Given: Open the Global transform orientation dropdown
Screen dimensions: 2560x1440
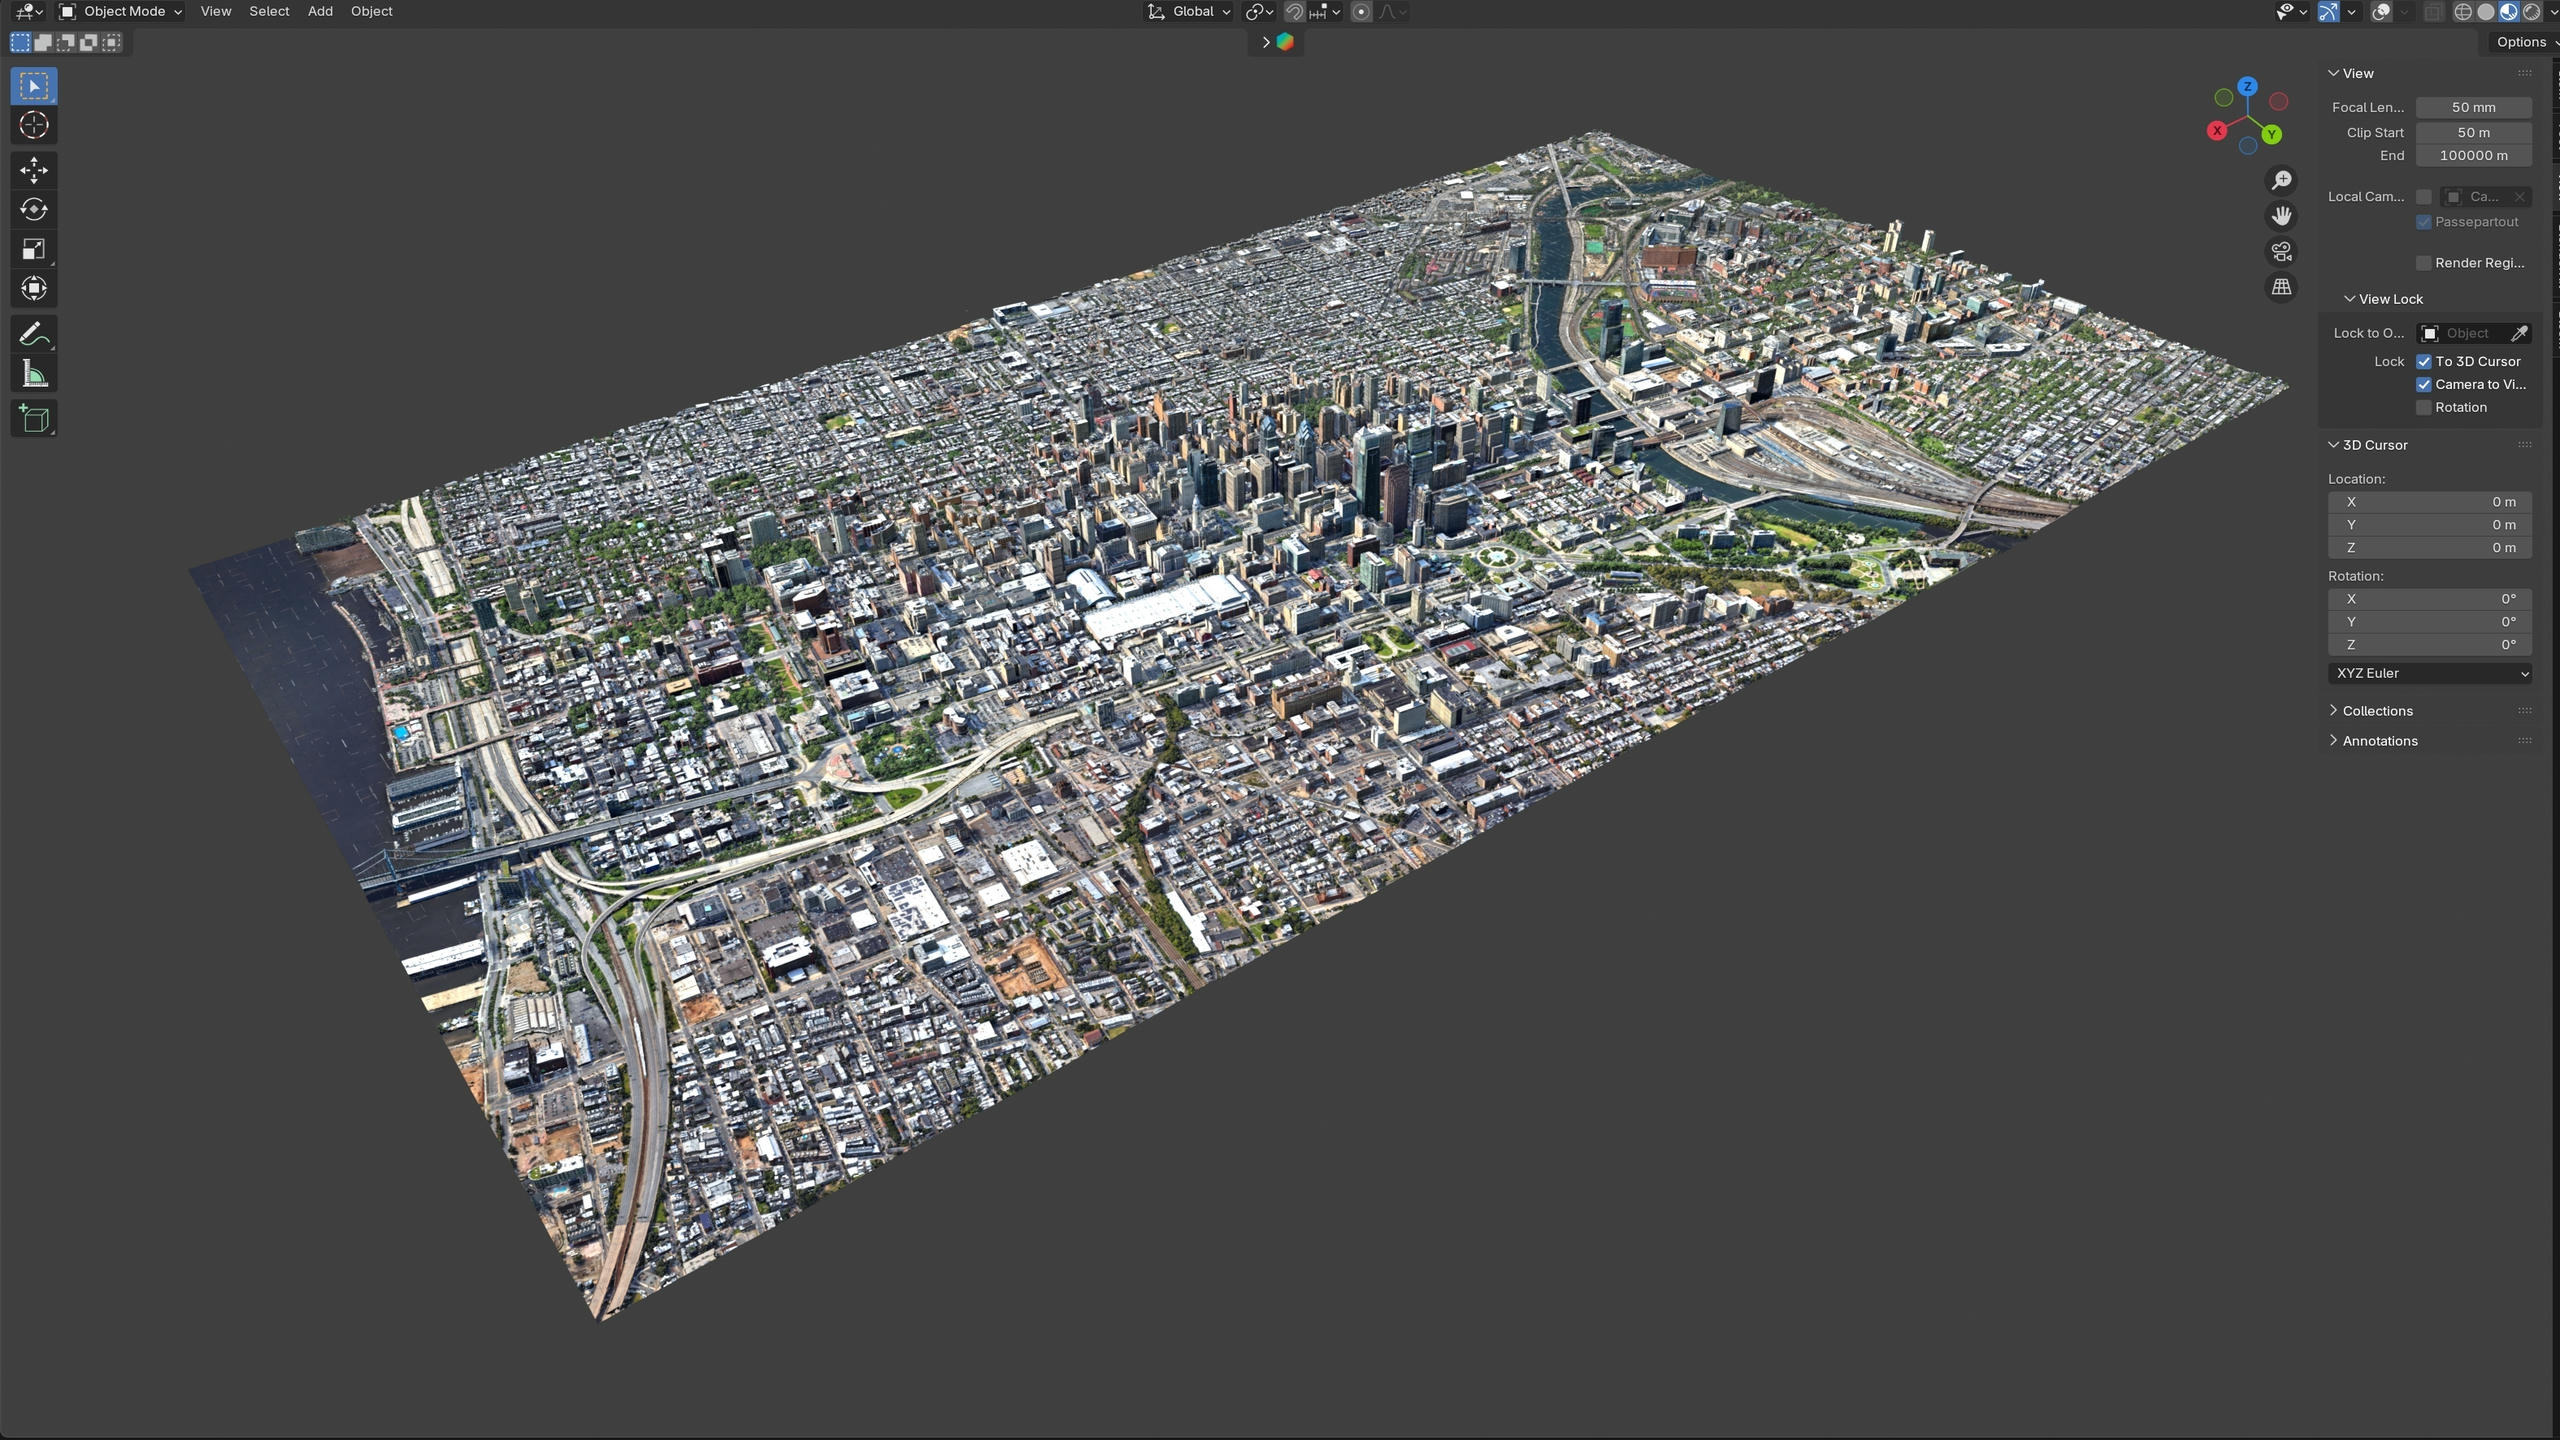Looking at the screenshot, I should click(1189, 12).
